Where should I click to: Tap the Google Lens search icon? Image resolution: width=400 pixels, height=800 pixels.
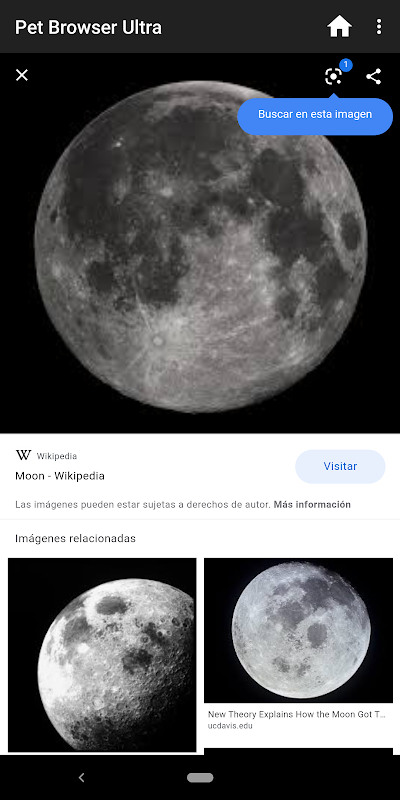[333, 77]
